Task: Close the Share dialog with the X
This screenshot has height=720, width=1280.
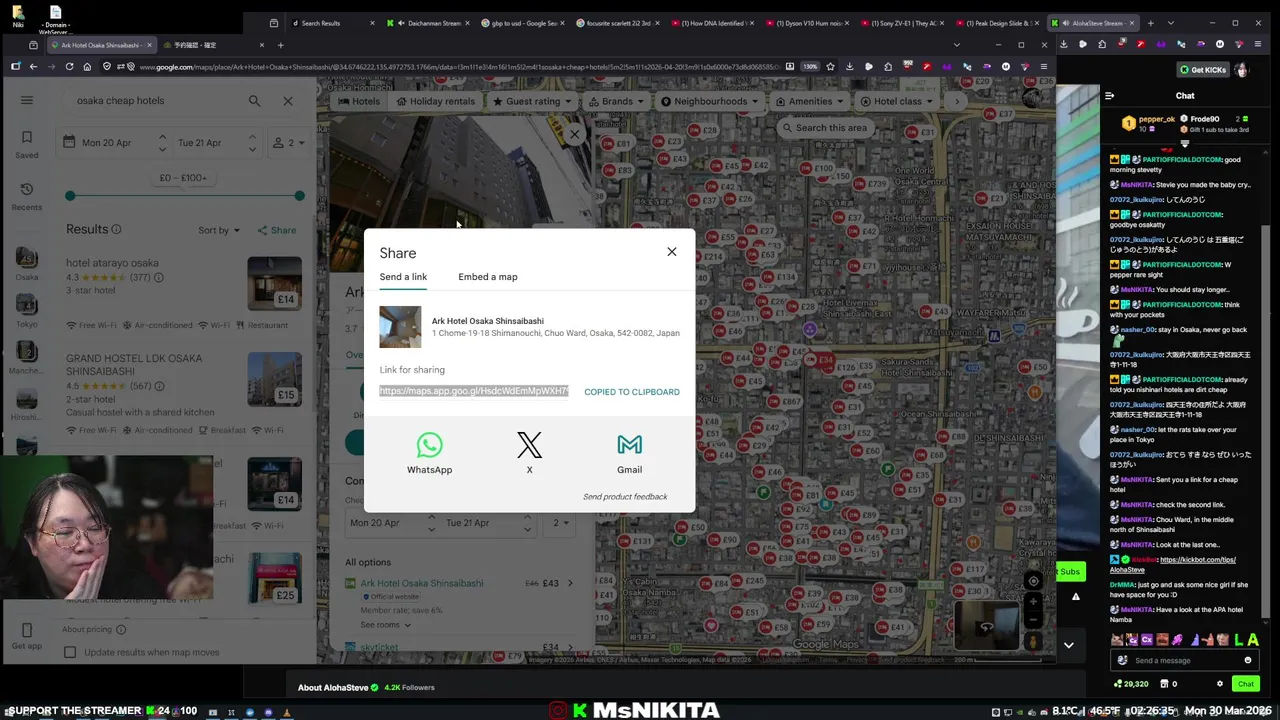Action: 672,252
